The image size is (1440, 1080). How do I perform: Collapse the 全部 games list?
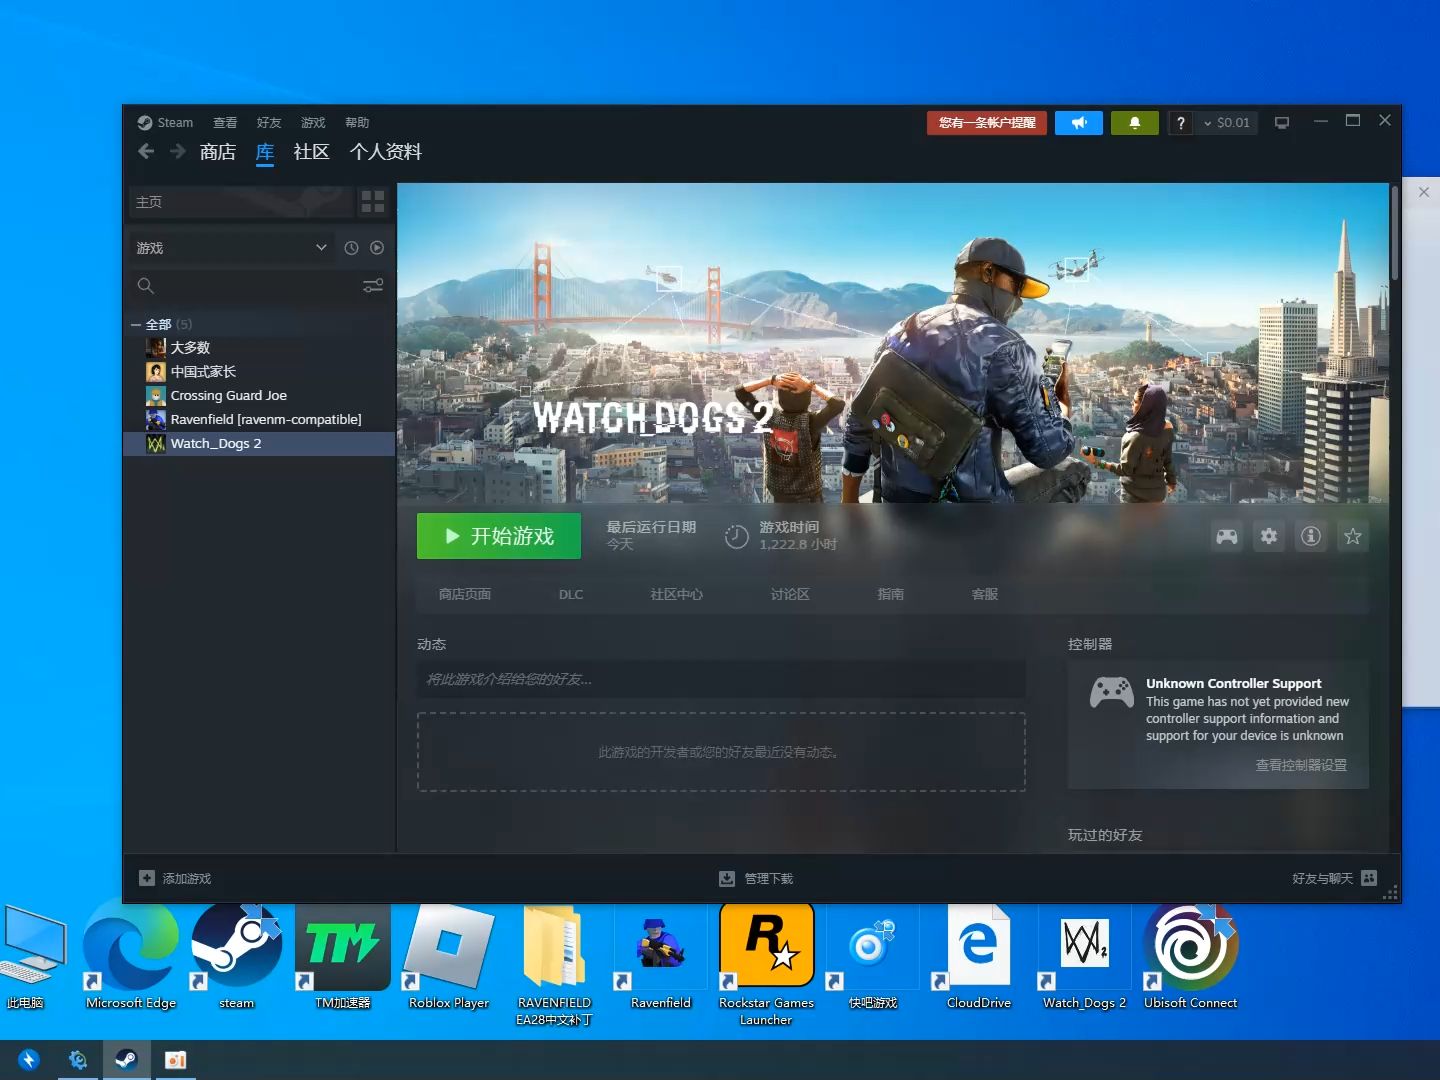point(136,325)
